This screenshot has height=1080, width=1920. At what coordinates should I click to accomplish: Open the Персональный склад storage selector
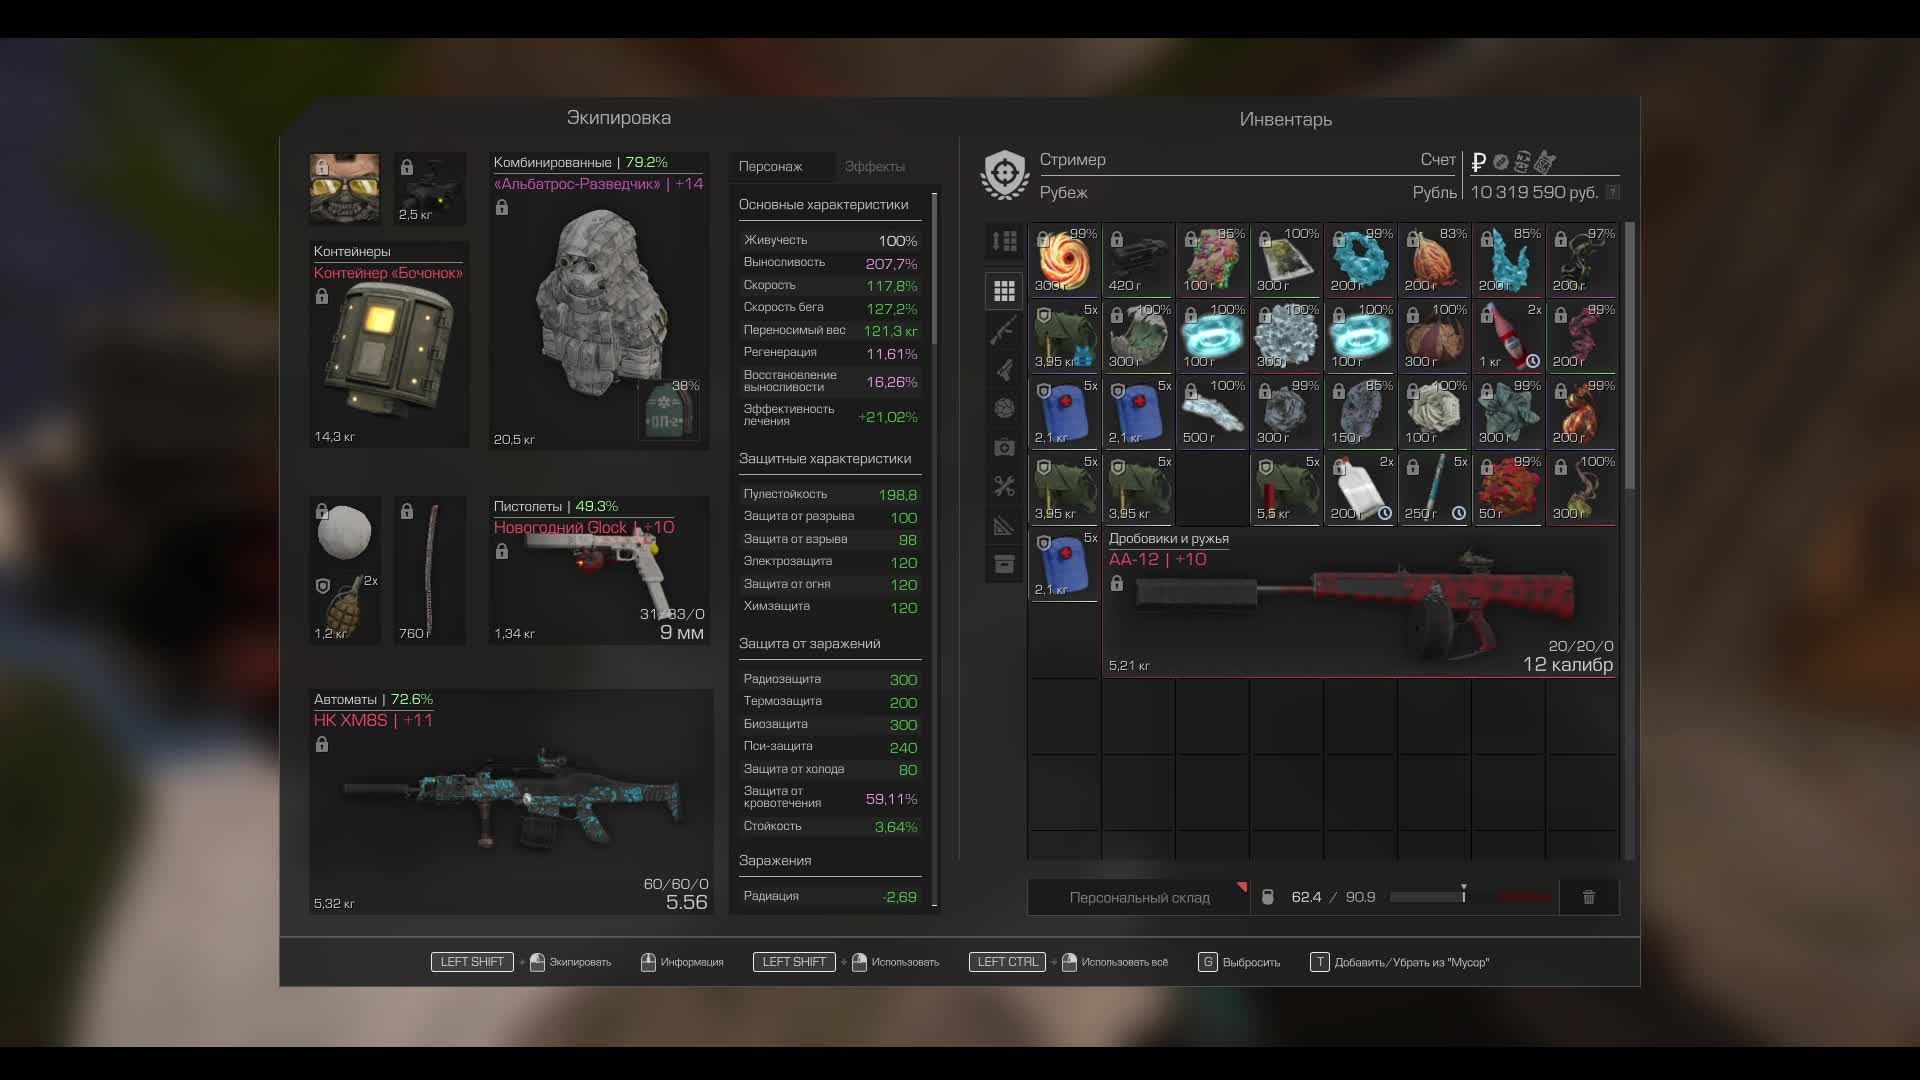pyautogui.click(x=1139, y=897)
